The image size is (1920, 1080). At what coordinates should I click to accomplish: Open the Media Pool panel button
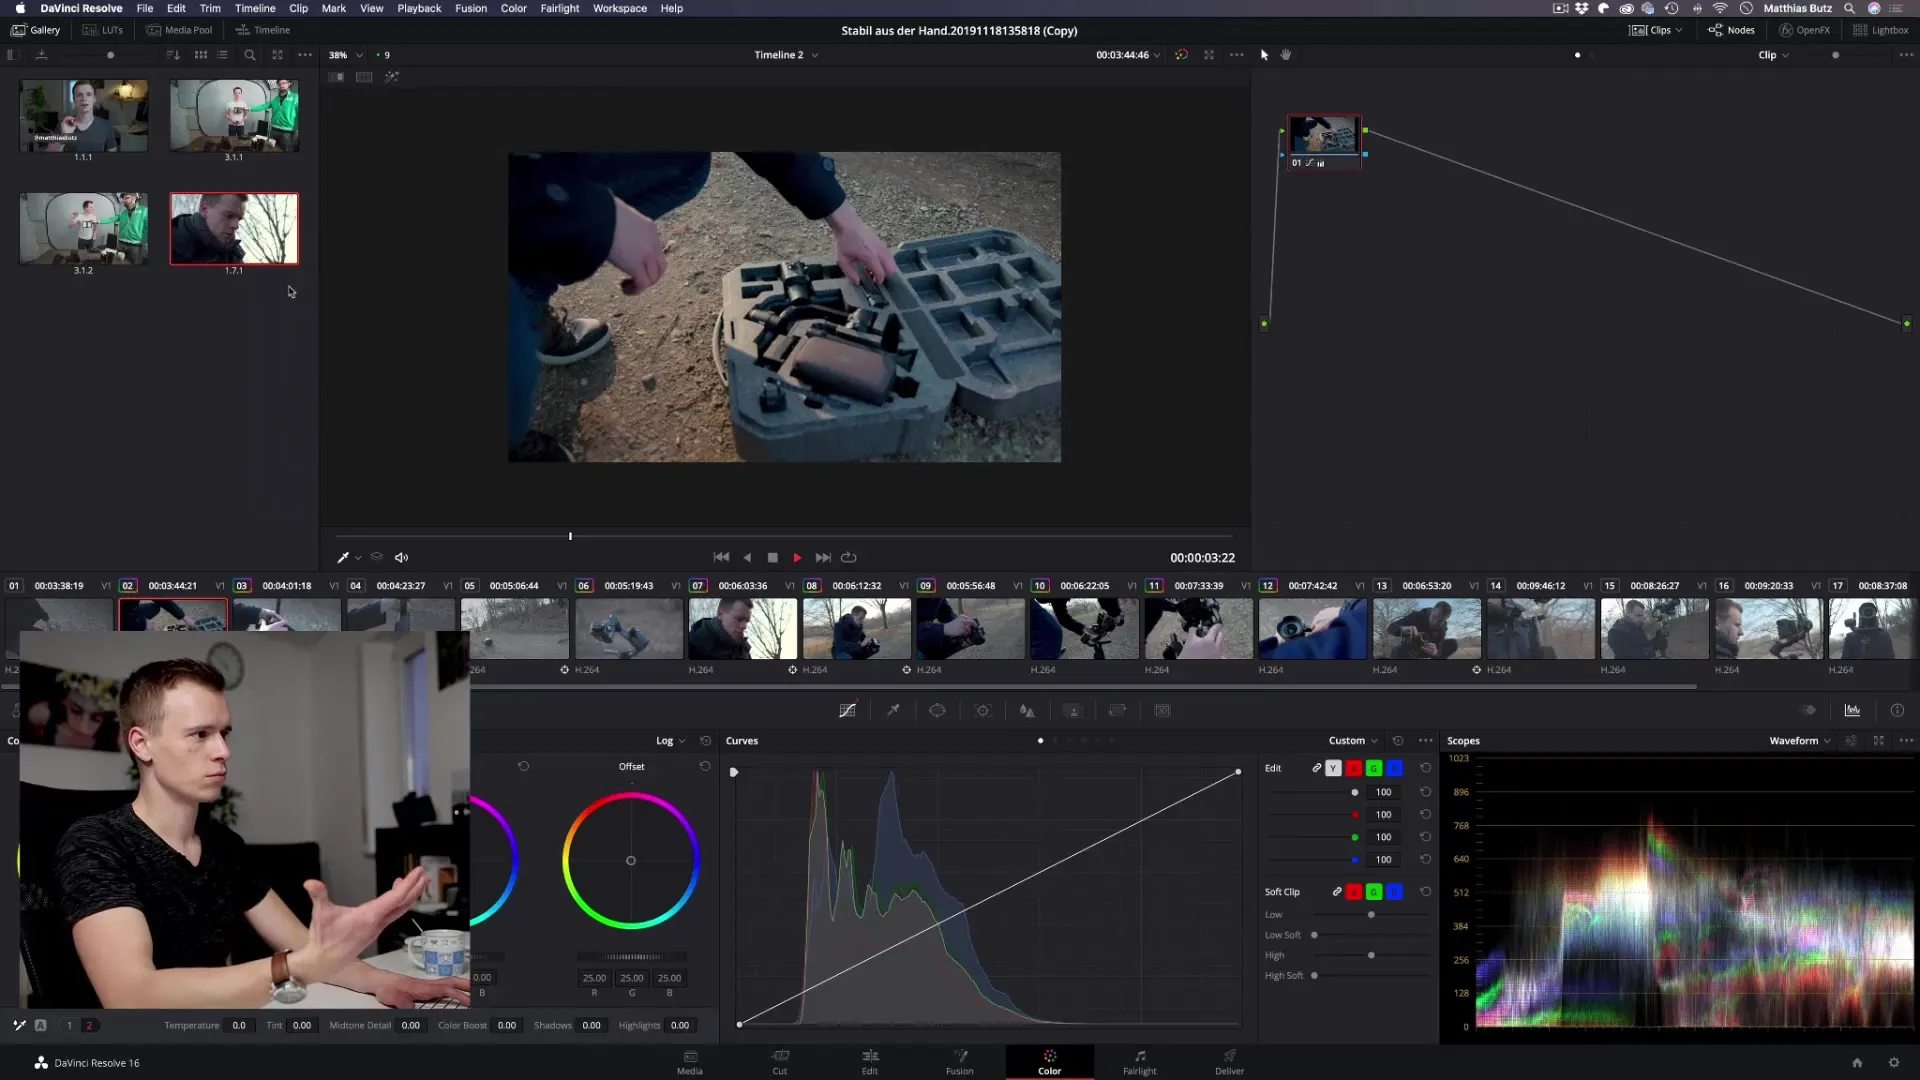180,30
